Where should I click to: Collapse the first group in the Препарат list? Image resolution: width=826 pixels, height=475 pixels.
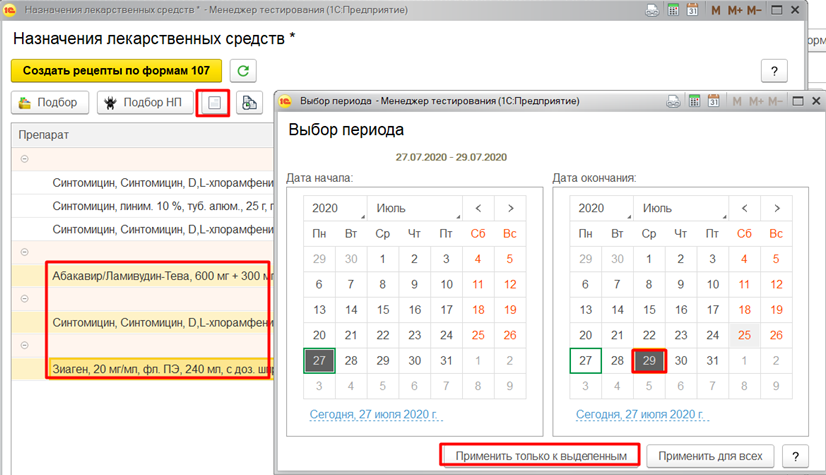pos(24,159)
